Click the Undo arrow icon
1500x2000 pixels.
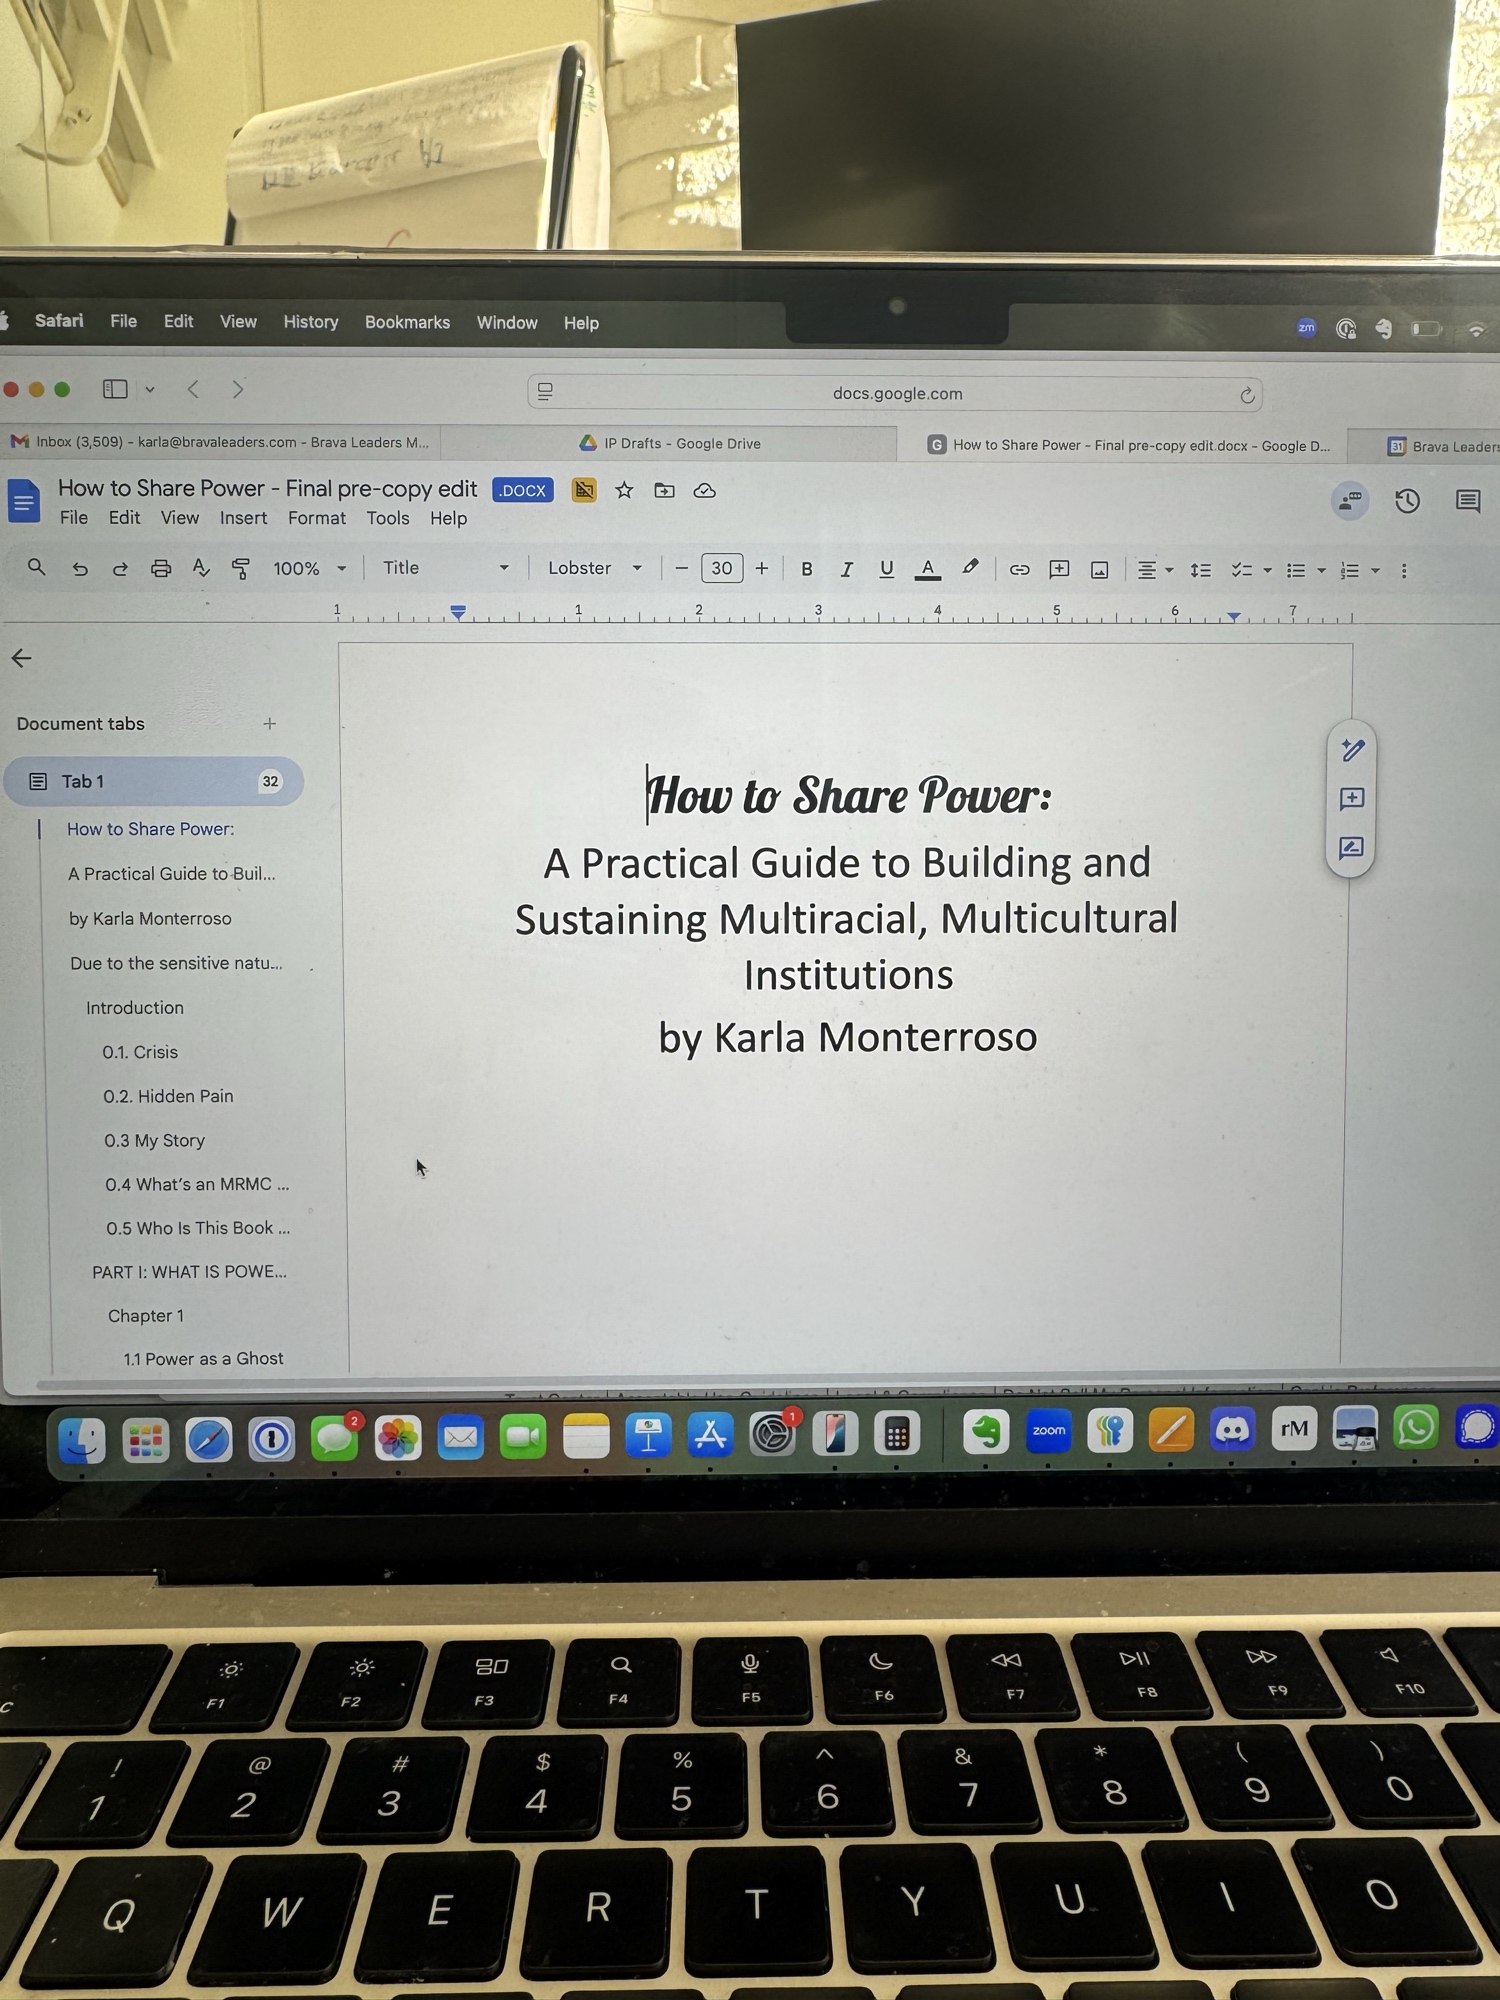pyautogui.click(x=80, y=569)
